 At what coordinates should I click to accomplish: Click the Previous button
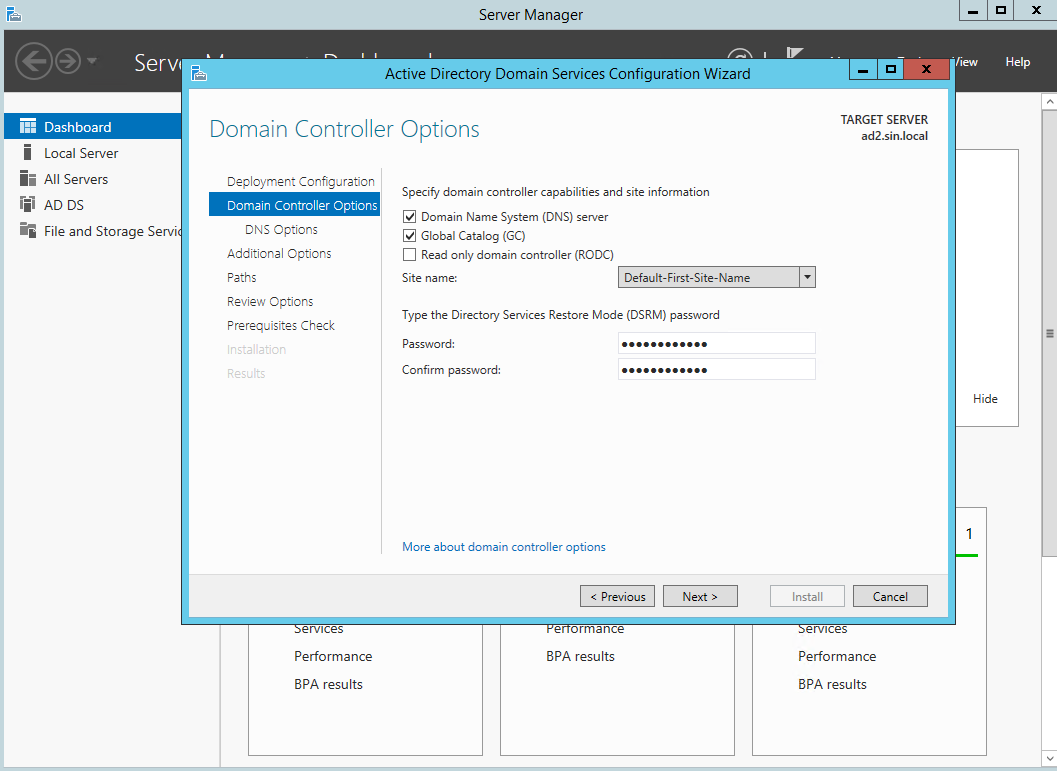click(x=617, y=596)
